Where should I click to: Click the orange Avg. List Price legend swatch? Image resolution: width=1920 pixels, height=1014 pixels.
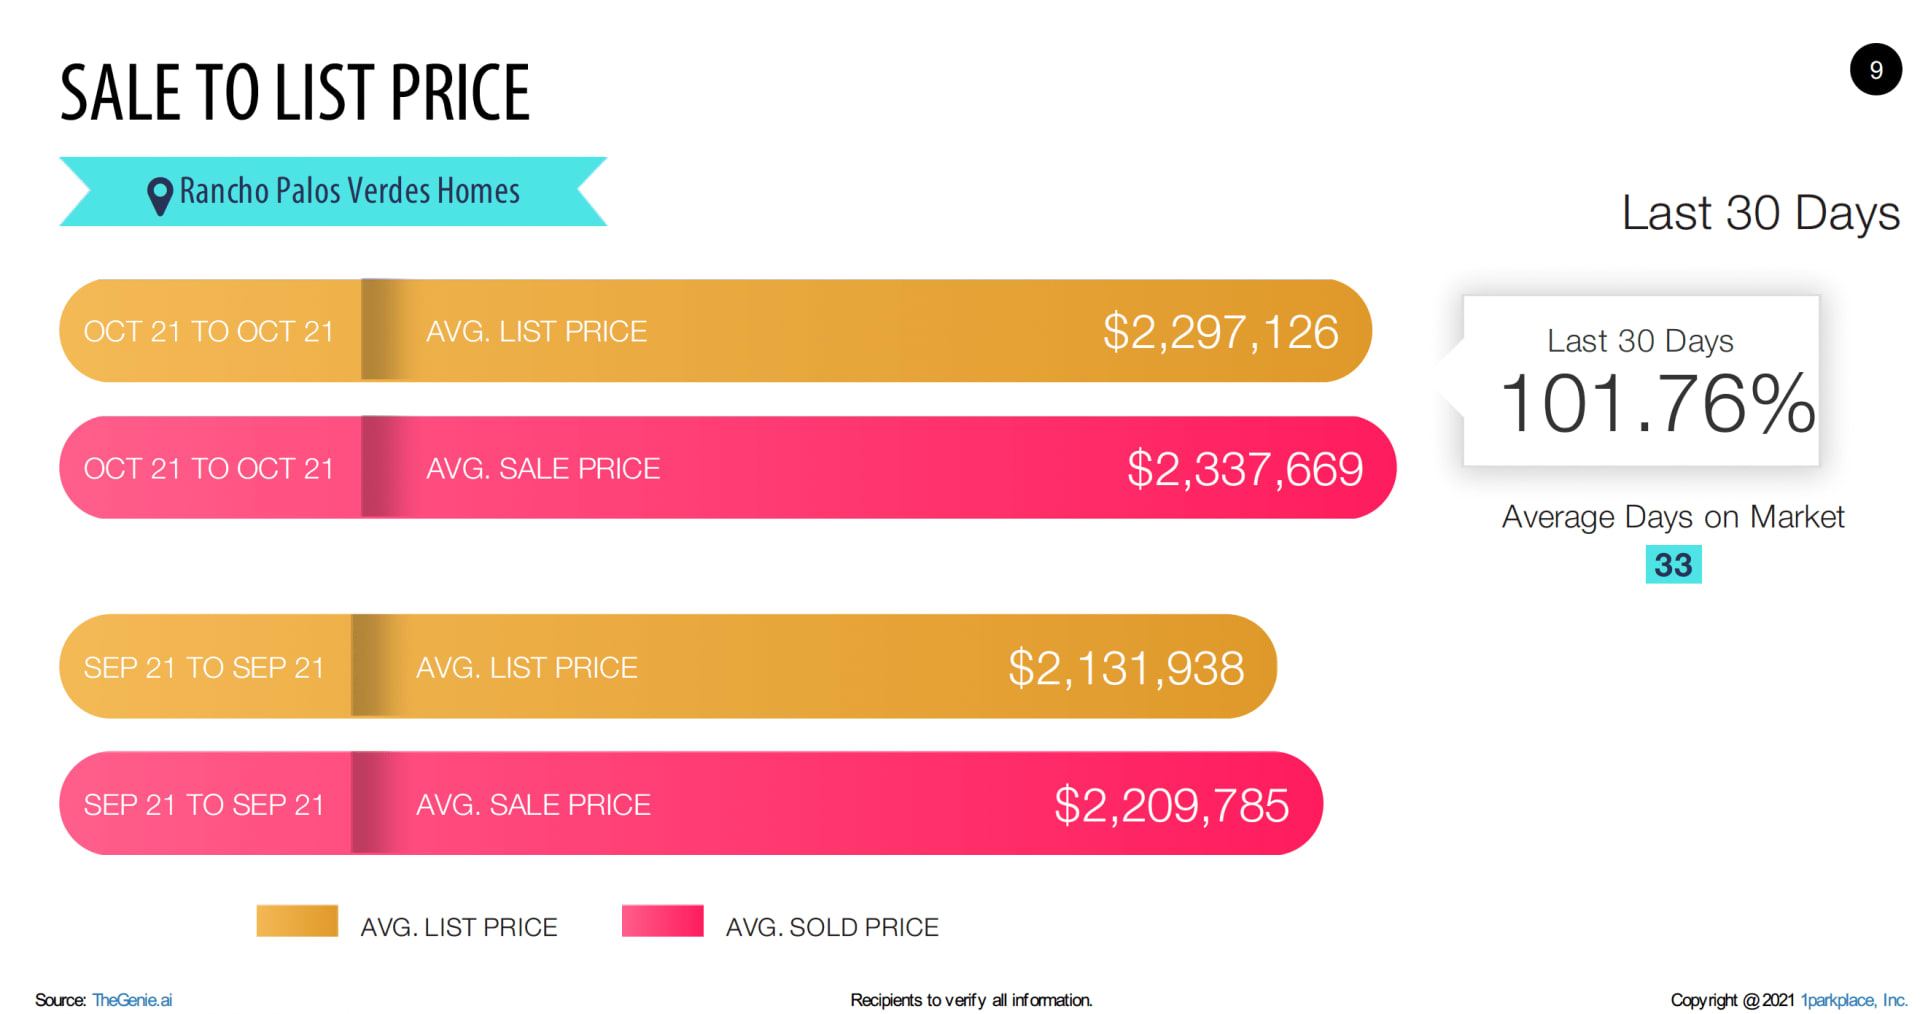297,921
